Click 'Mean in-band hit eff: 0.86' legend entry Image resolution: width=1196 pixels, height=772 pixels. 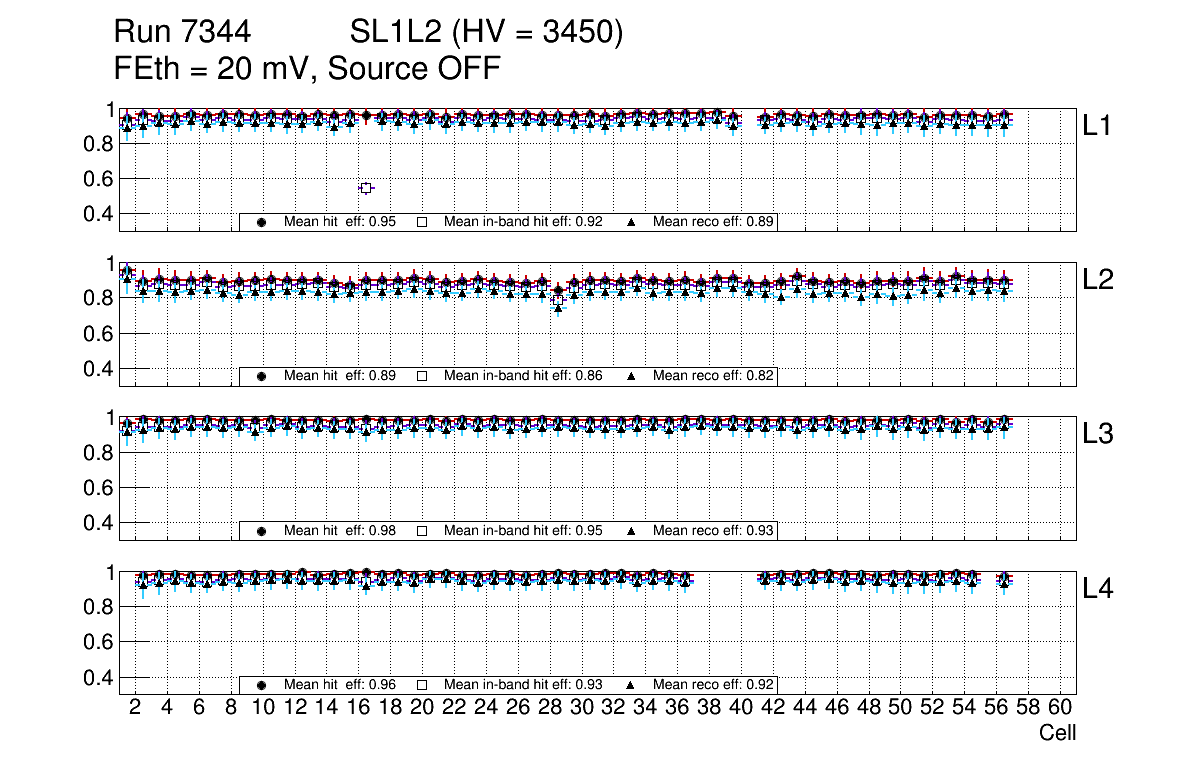[522, 376]
